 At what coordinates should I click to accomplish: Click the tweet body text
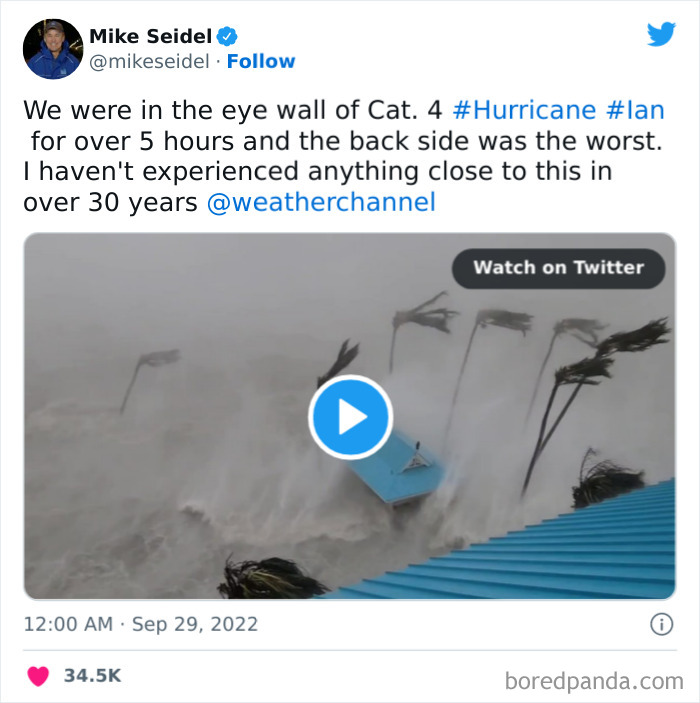pos(343,156)
